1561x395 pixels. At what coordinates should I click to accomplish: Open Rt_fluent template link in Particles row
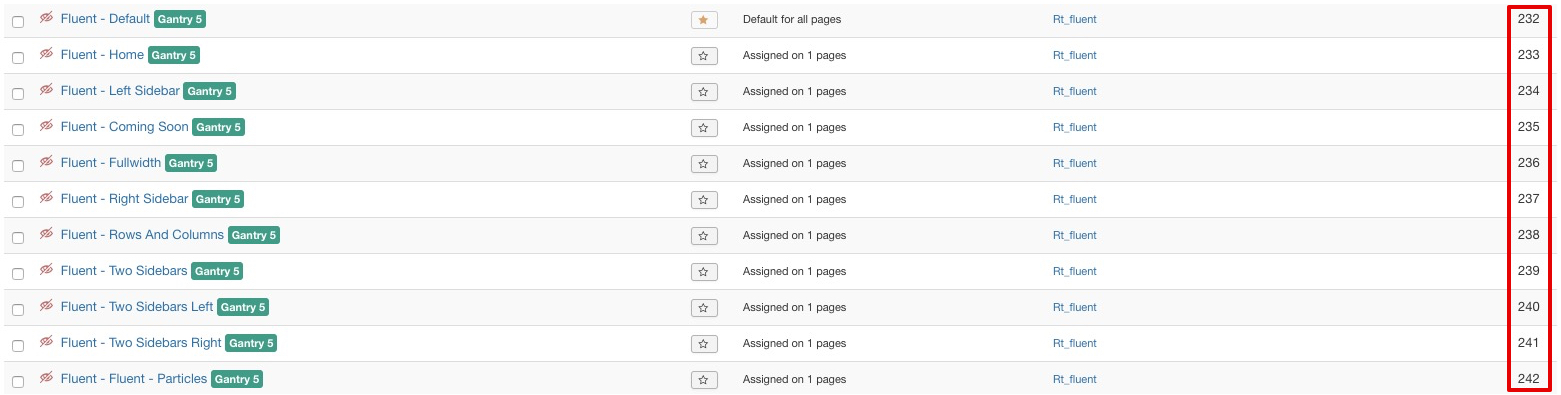point(1074,379)
